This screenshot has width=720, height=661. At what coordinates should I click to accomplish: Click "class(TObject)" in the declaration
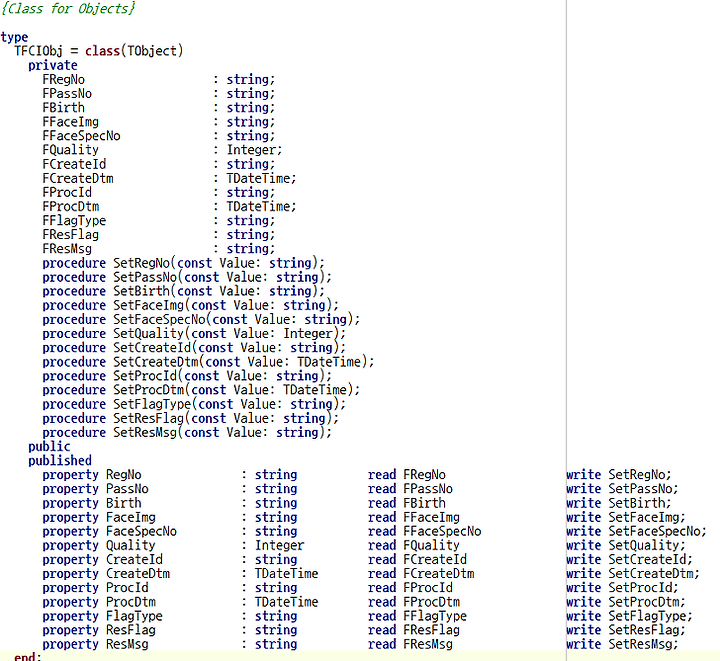(x=134, y=51)
